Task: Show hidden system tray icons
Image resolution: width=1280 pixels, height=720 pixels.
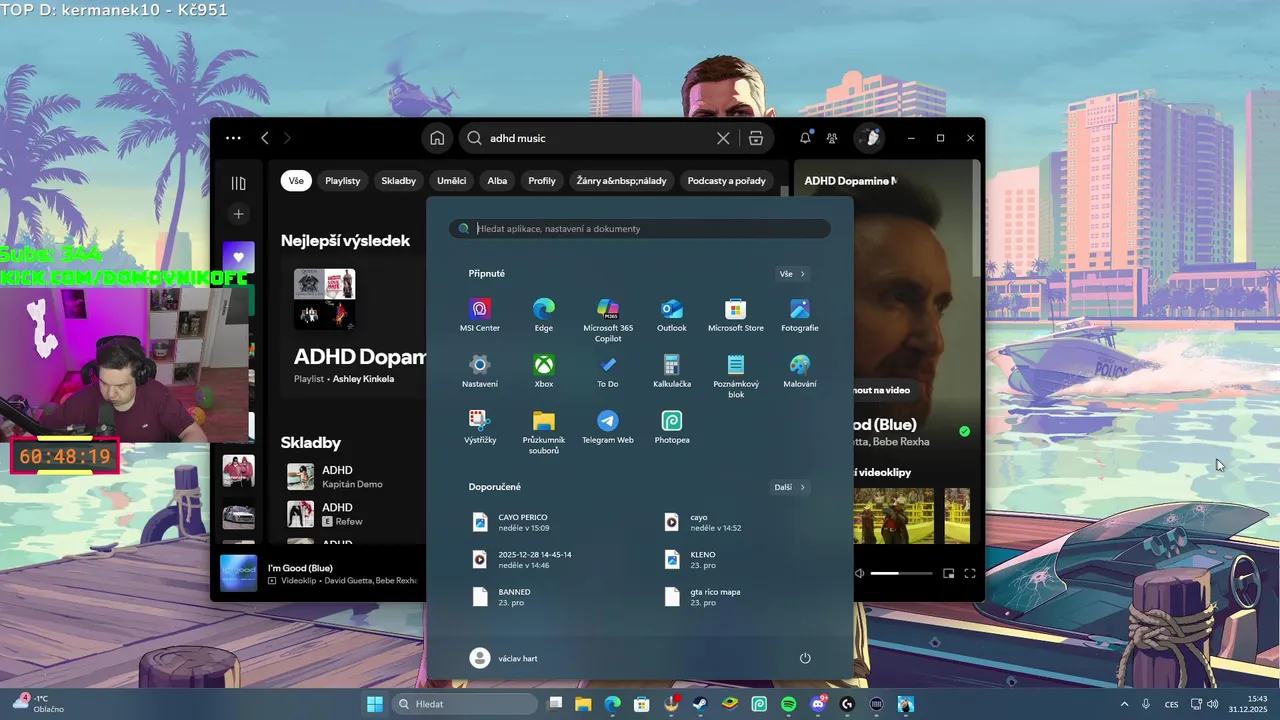Action: 1123,704
